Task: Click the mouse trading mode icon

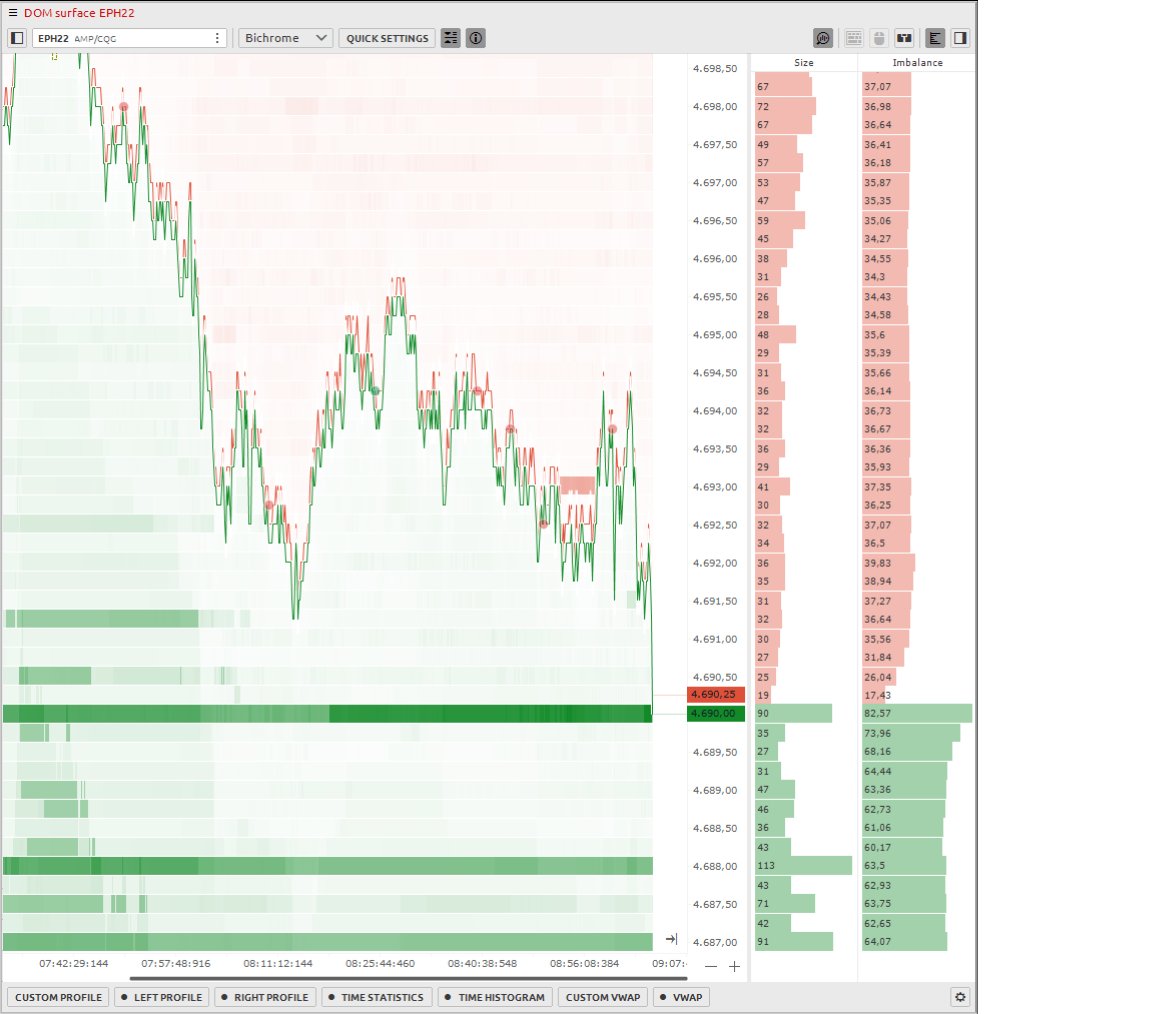Action: click(x=879, y=38)
